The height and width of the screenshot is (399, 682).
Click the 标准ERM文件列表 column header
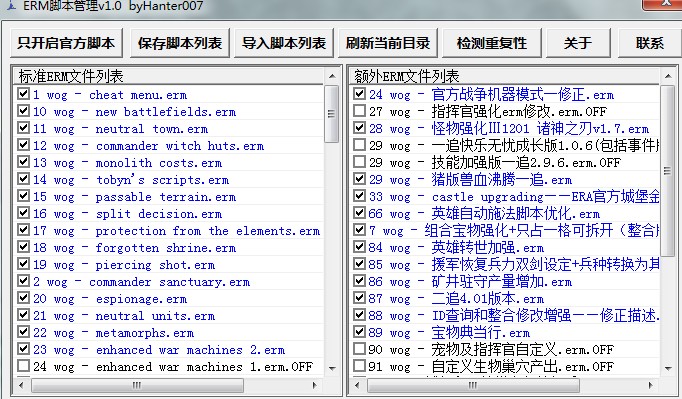[169, 76]
